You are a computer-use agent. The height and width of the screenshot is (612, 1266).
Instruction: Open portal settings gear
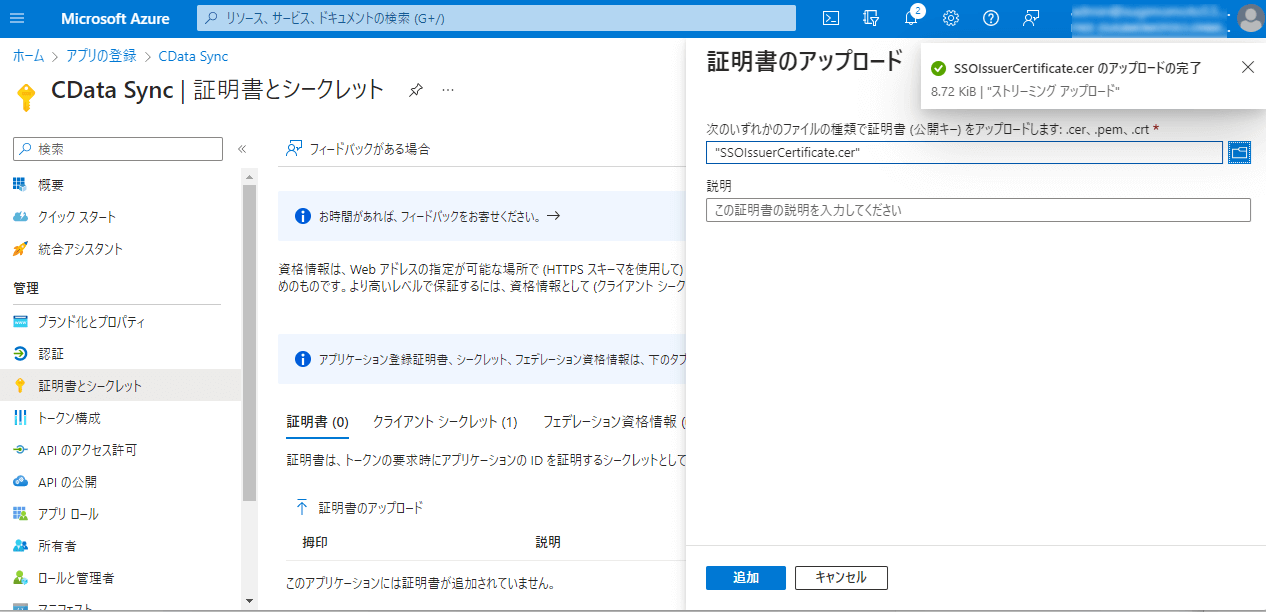pyautogui.click(x=951, y=18)
